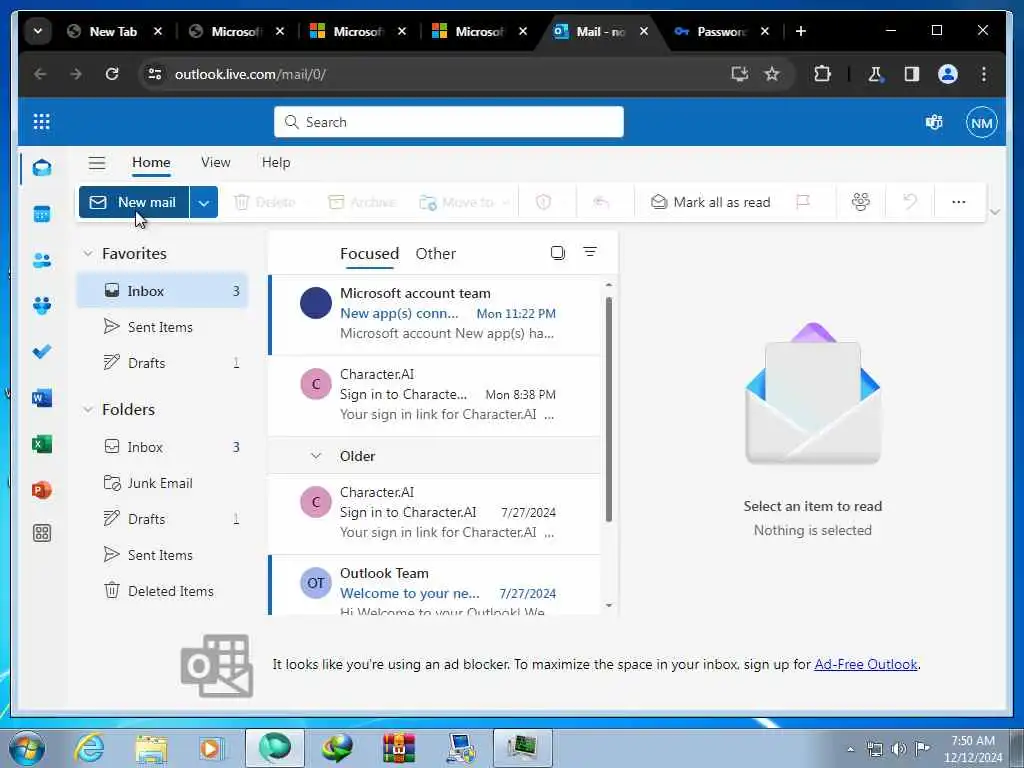Launch Internet Explorer from the taskbar
Image resolution: width=1024 pixels, height=768 pixels.
click(89, 748)
